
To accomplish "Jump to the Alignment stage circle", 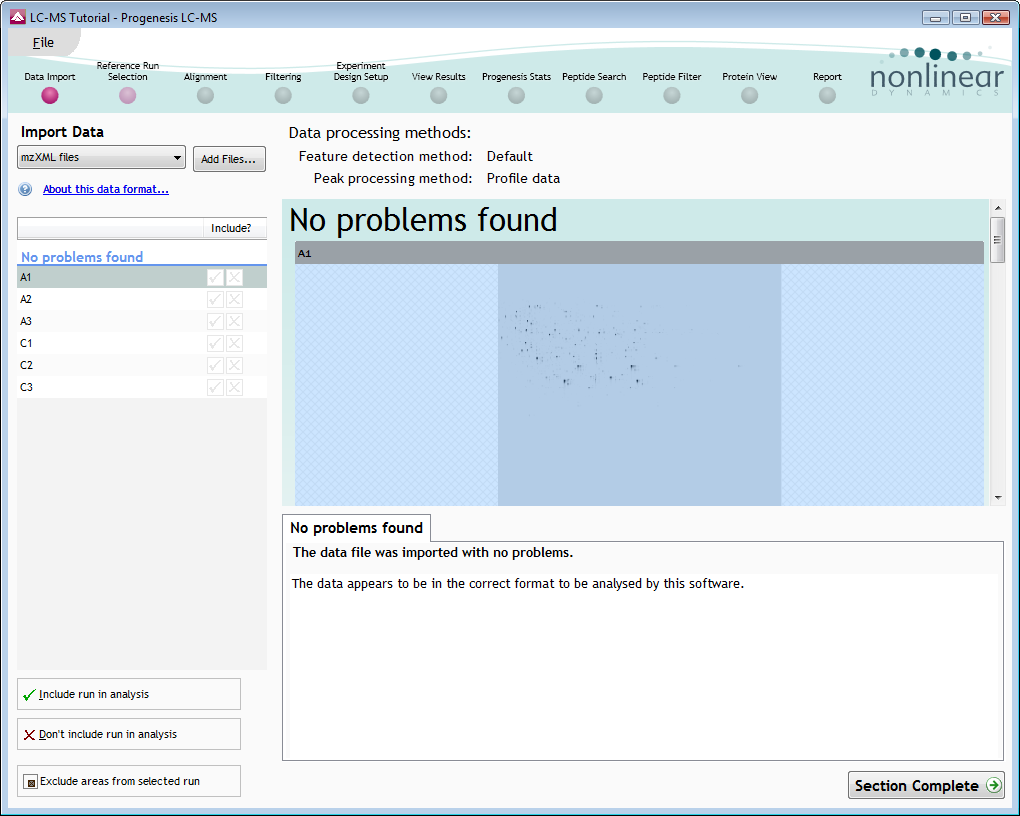I will pyautogui.click(x=205, y=96).
